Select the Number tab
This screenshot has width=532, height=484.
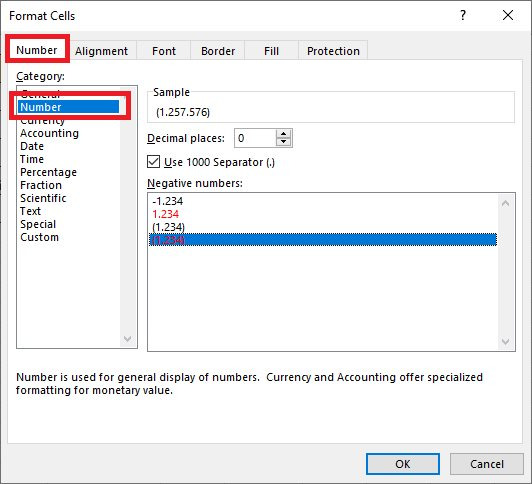[x=37, y=50]
